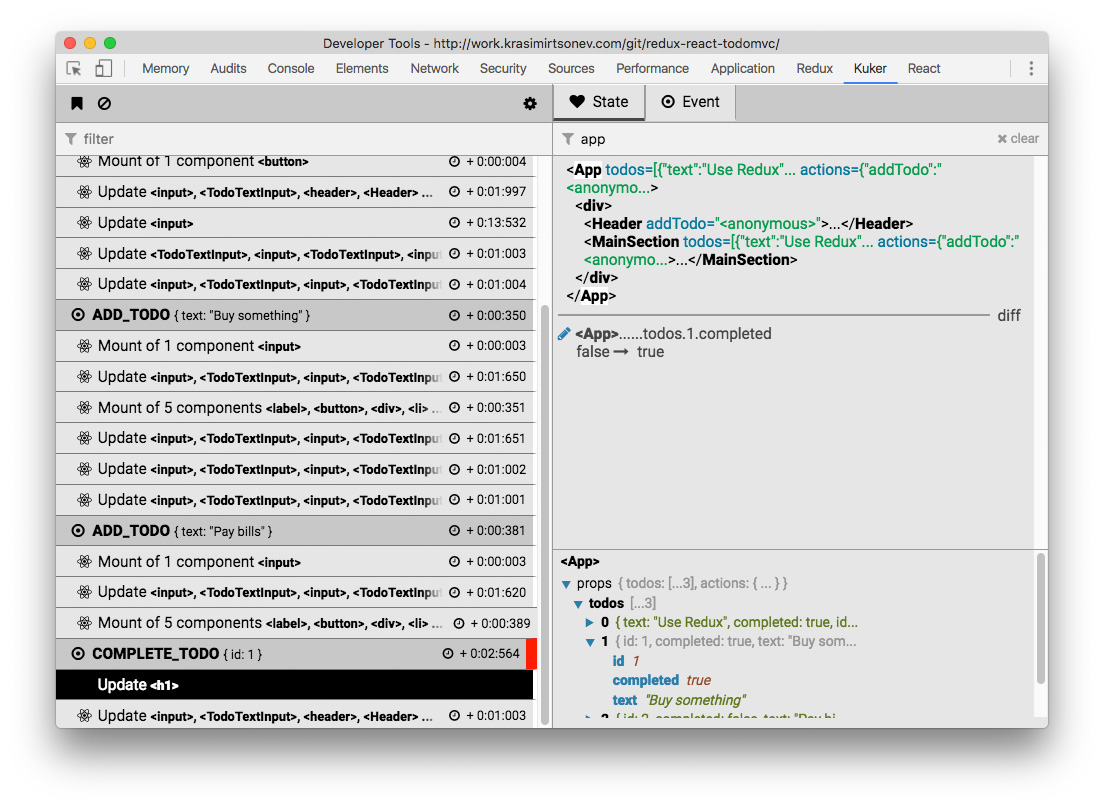The image size is (1104, 808).
Task: Toggle device toolbar icon
Action: coord(103,69)
